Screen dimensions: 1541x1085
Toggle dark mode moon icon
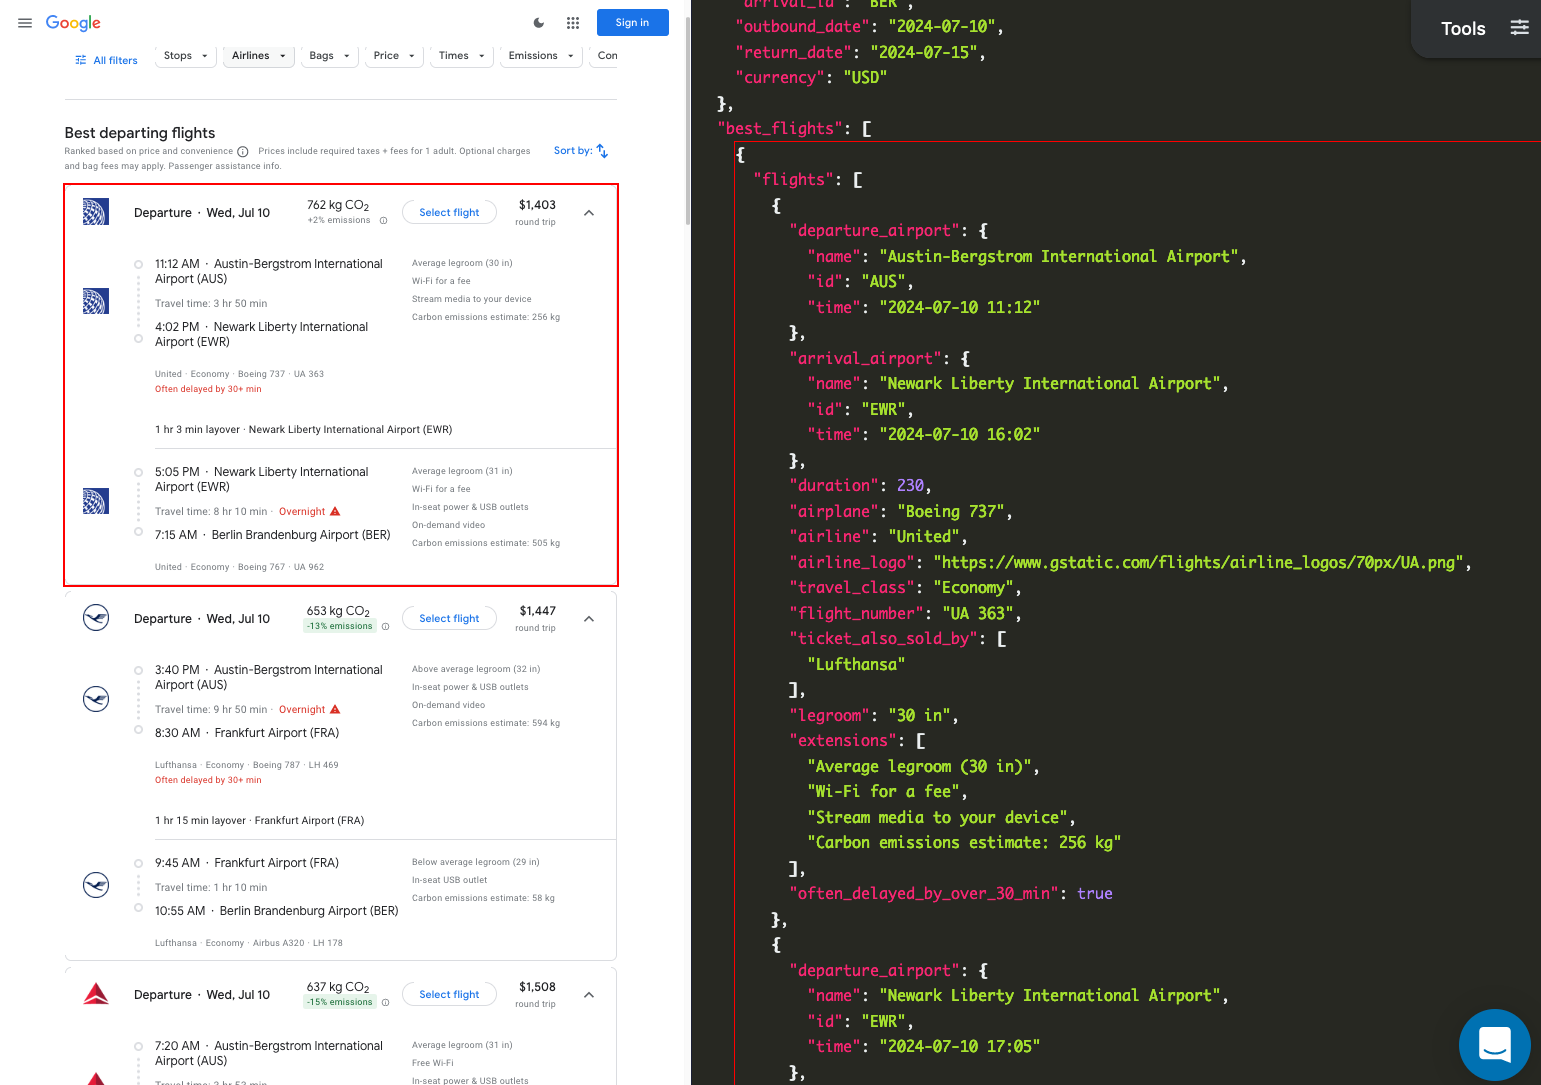click(539, 23)
